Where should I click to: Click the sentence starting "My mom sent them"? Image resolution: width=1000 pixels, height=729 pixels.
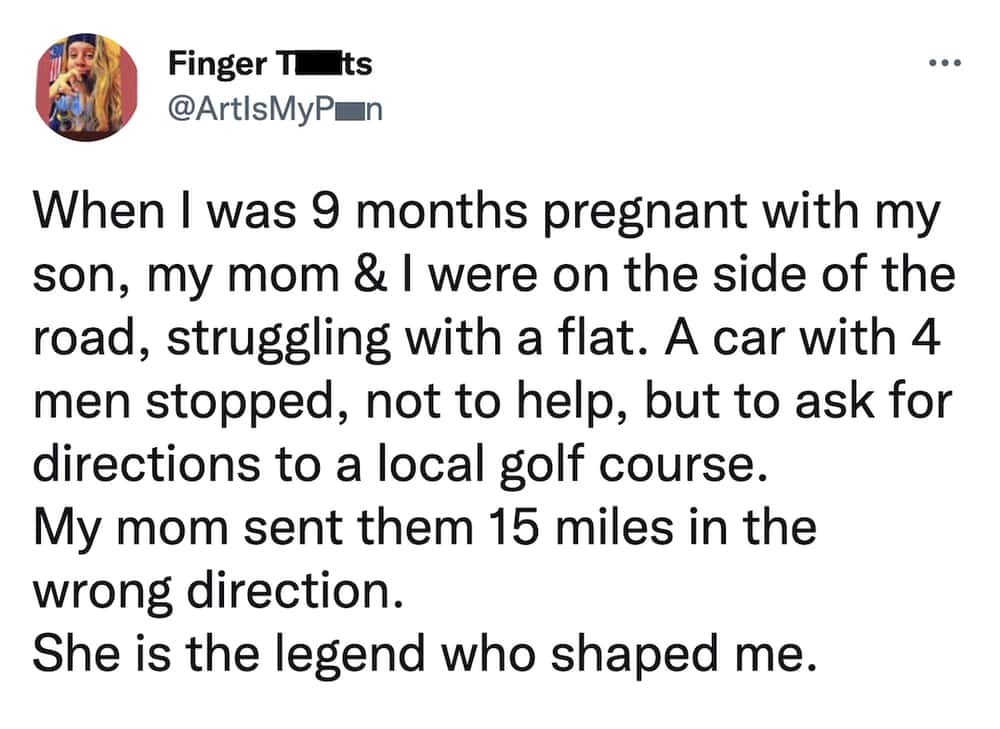click(425, 528)
